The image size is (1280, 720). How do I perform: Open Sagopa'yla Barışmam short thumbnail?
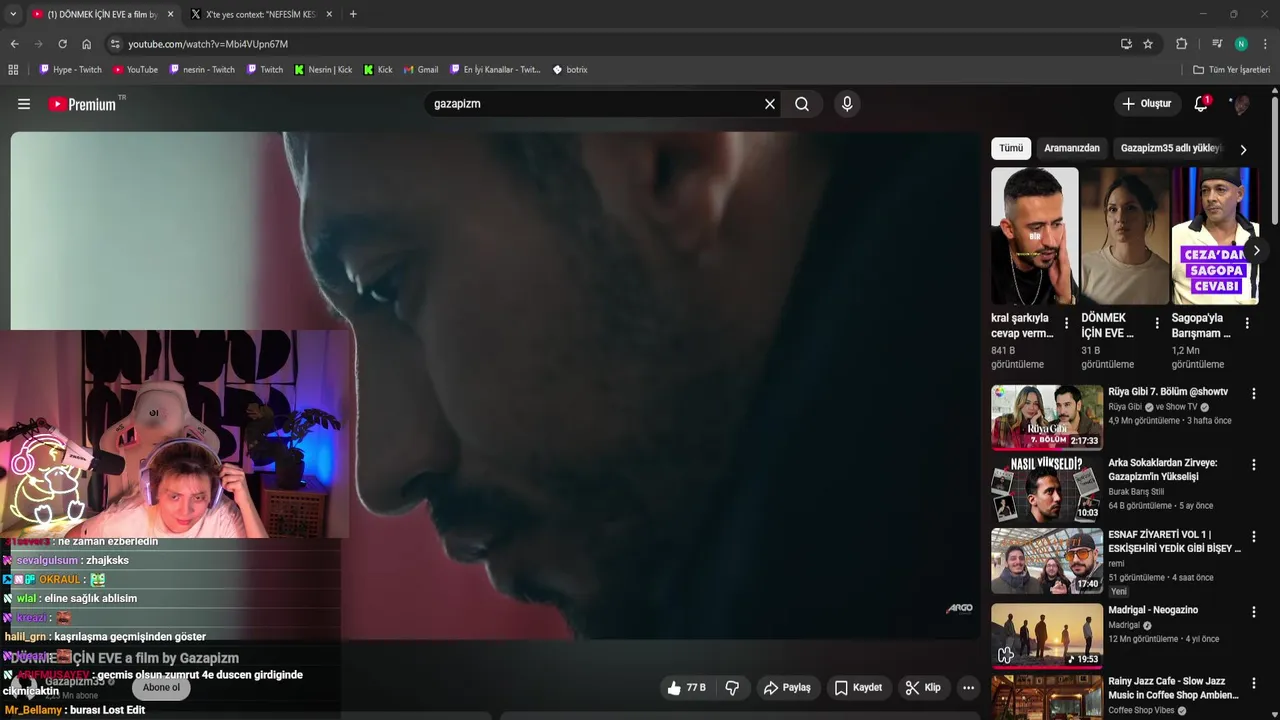(1215, 236)
